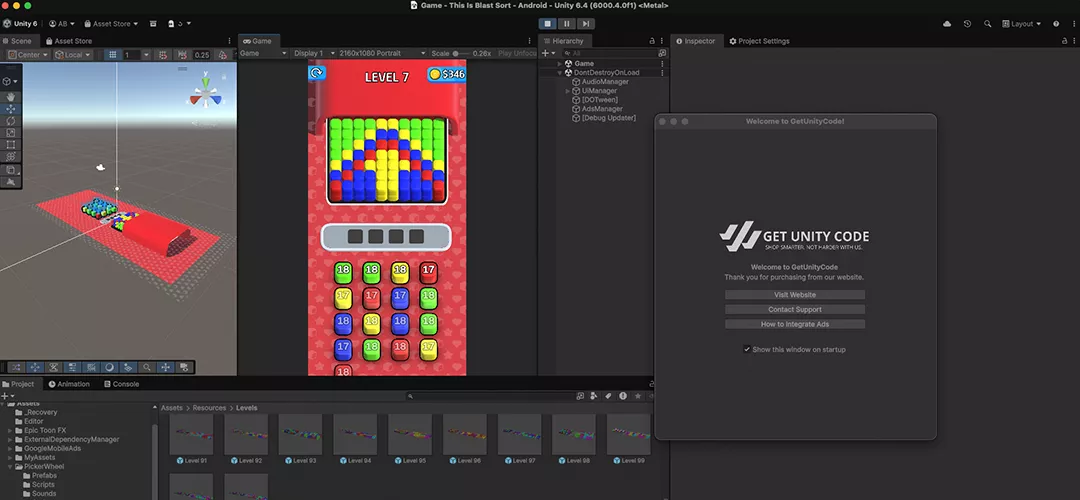Switch to the Console tab

pos(121,384)
